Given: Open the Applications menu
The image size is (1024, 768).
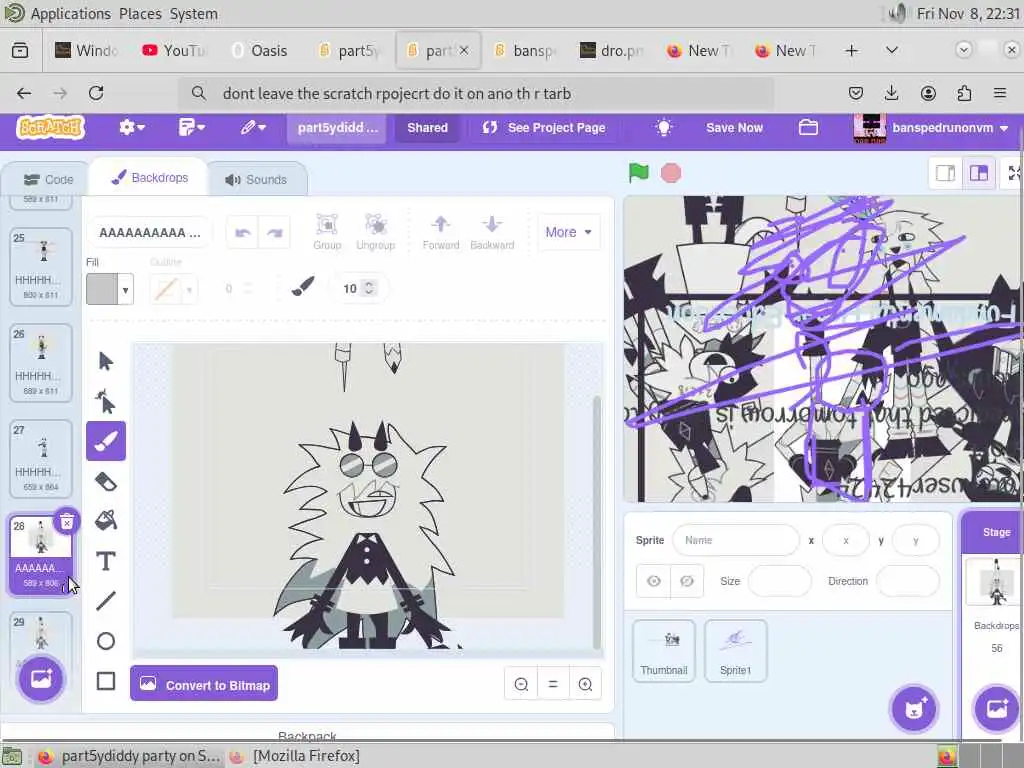Looking at the screenshot, I should pyautogui.click(x=71, y=14).
